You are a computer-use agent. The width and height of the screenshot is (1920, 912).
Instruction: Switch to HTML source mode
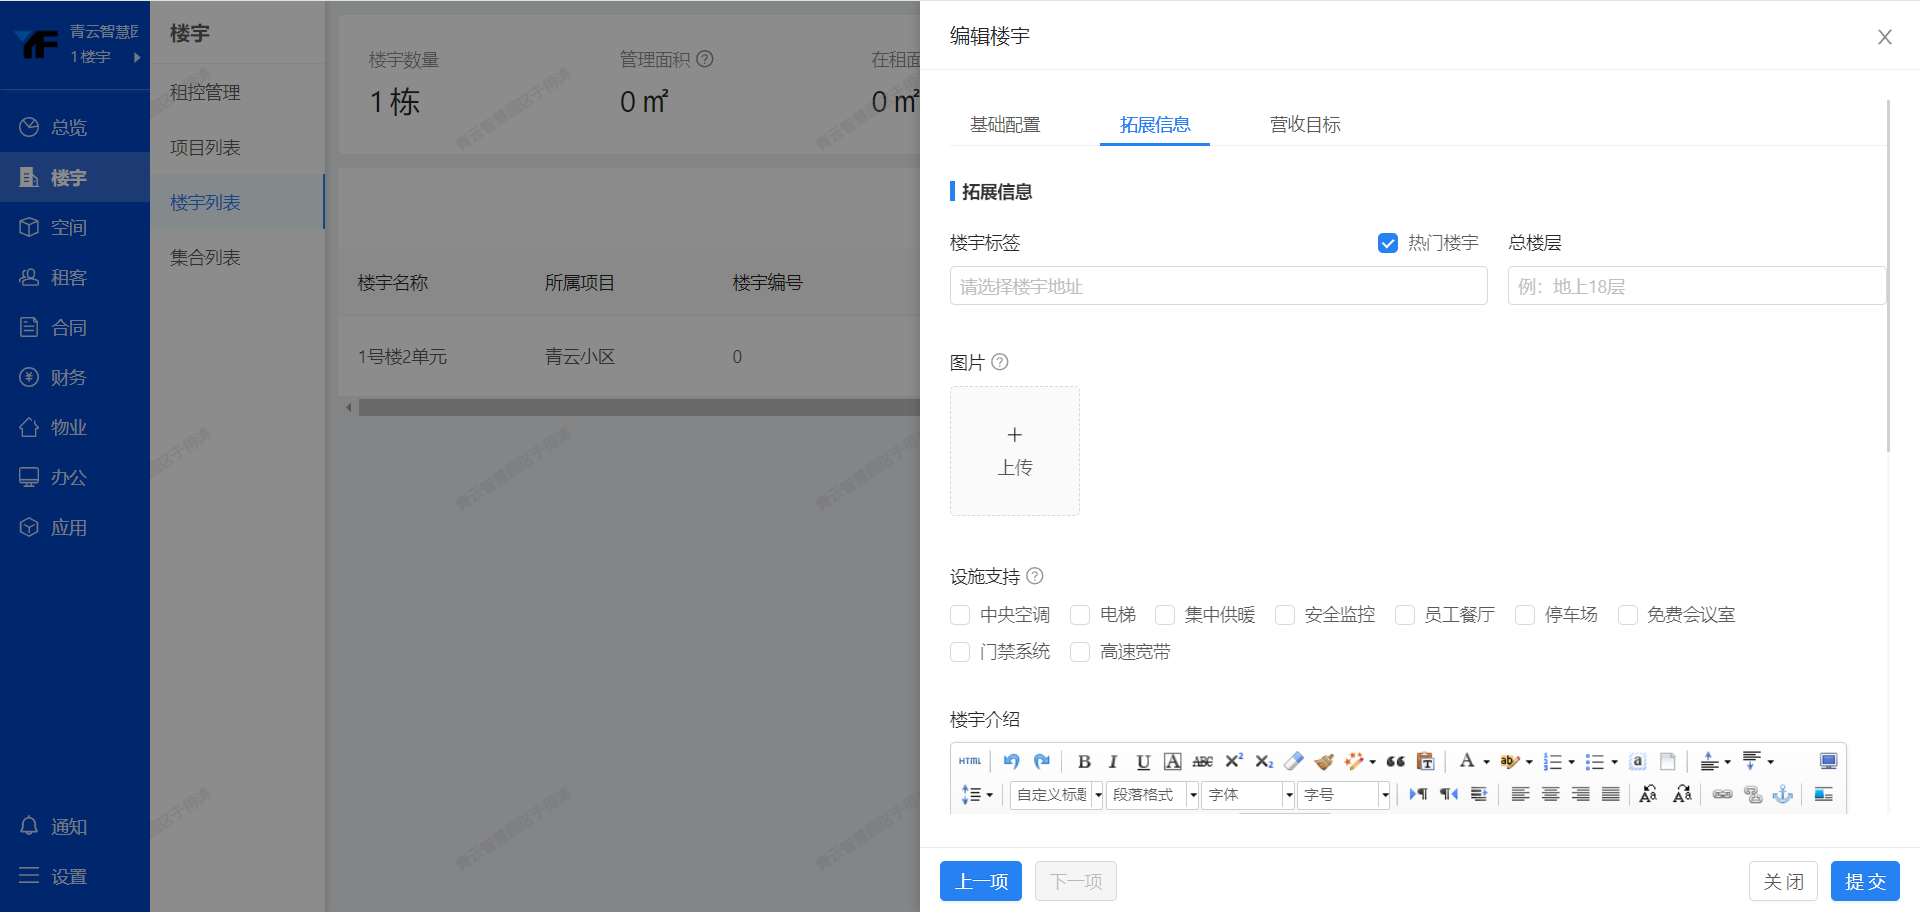click(x=969, y=762)
